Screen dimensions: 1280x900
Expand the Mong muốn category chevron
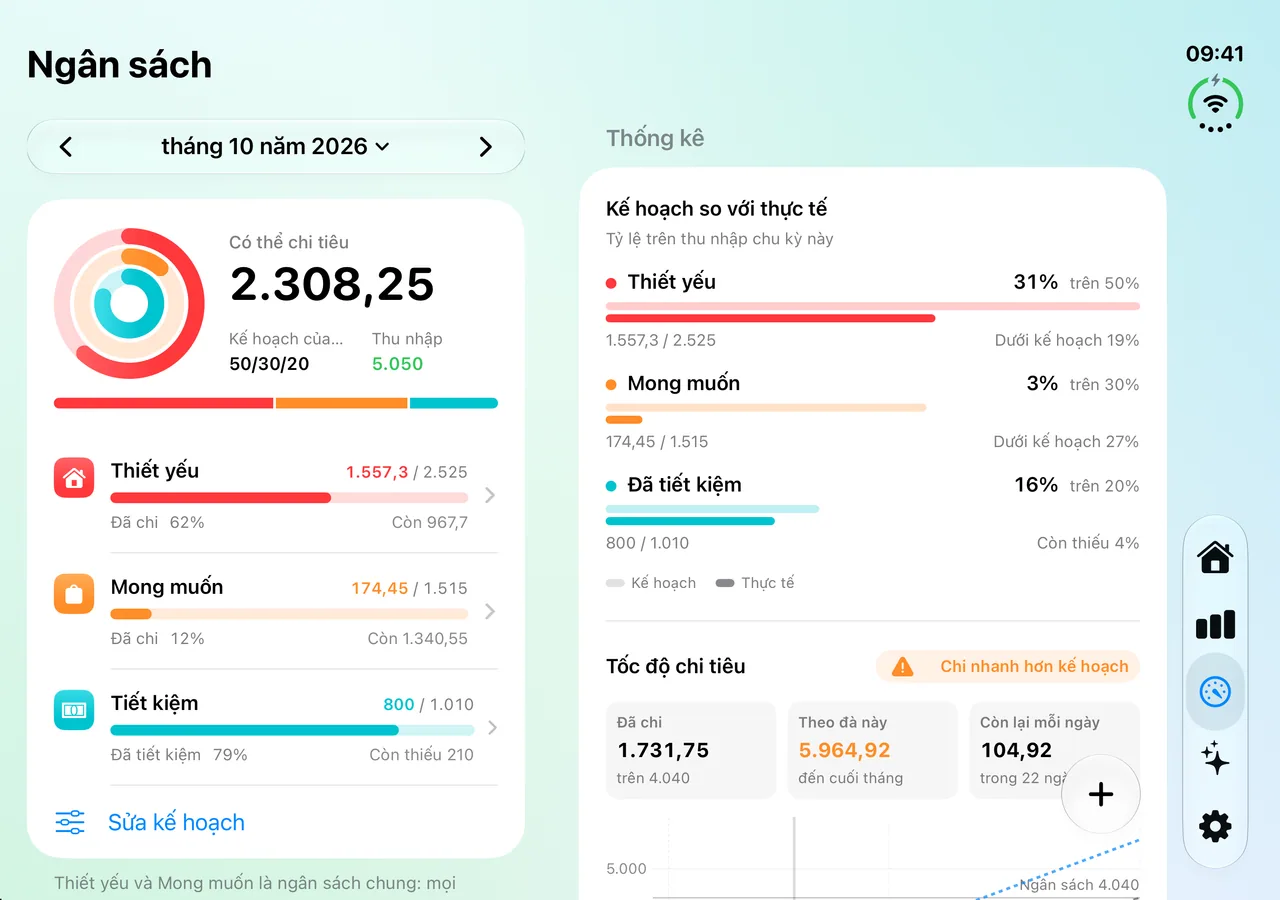click(x=490, y=611)
